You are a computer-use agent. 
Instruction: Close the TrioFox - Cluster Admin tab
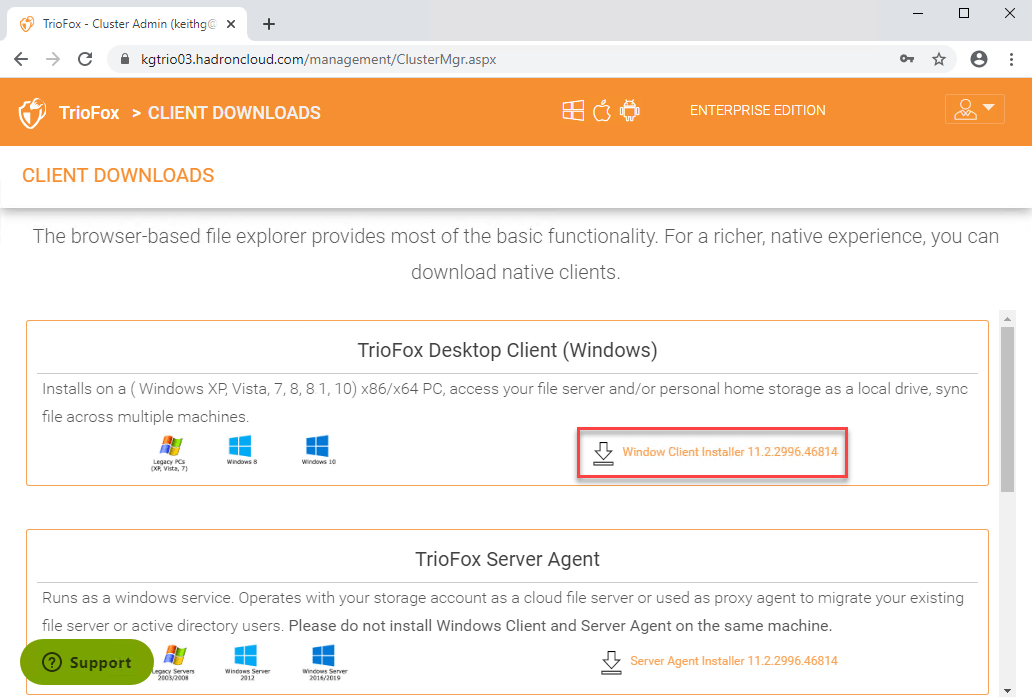(x=231, y=24)
